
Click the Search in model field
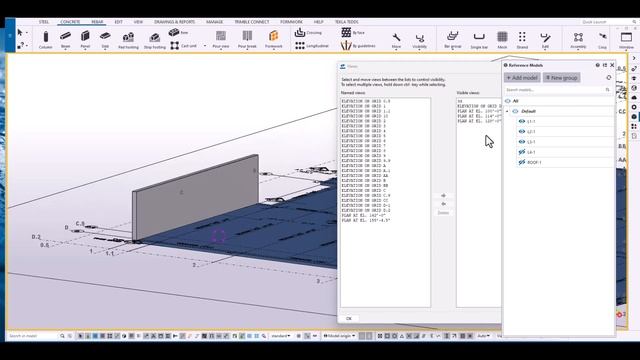tap(33, 336)
